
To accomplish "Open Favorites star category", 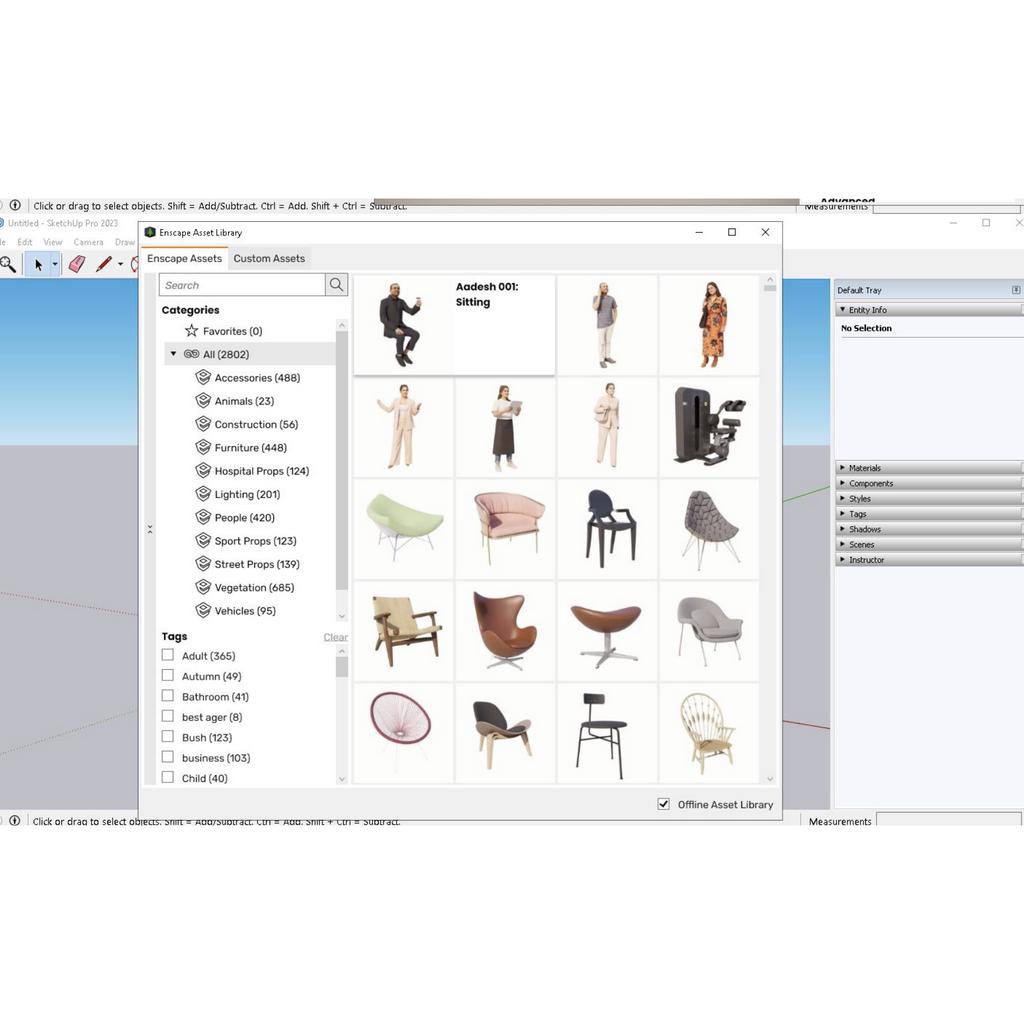I will point(191,331).
